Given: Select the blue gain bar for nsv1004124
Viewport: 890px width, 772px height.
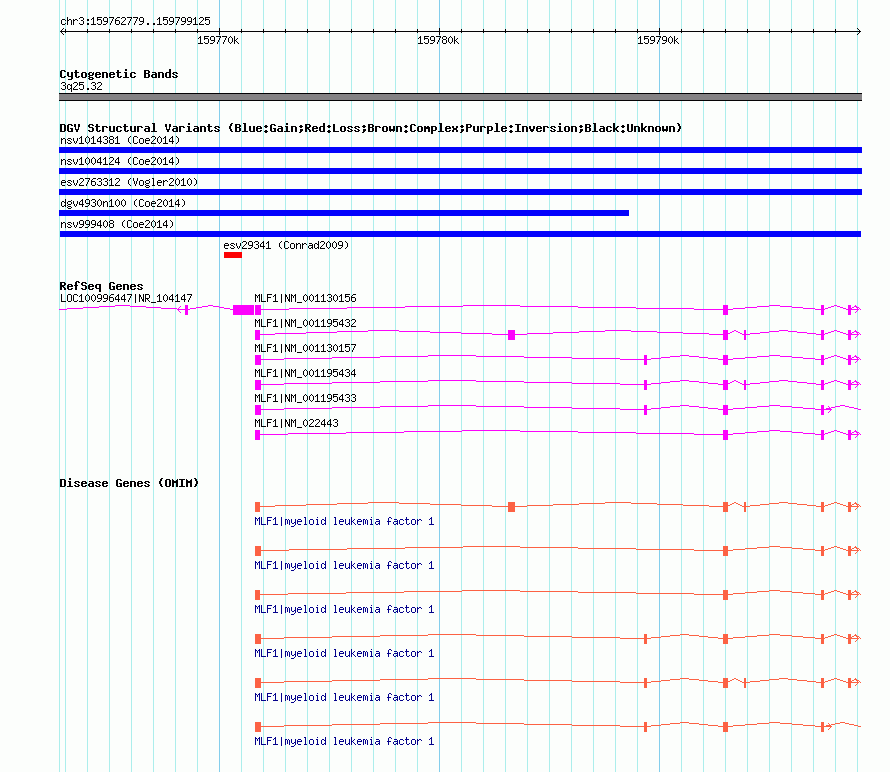Looking at the screenshot, I should [460, 171].
